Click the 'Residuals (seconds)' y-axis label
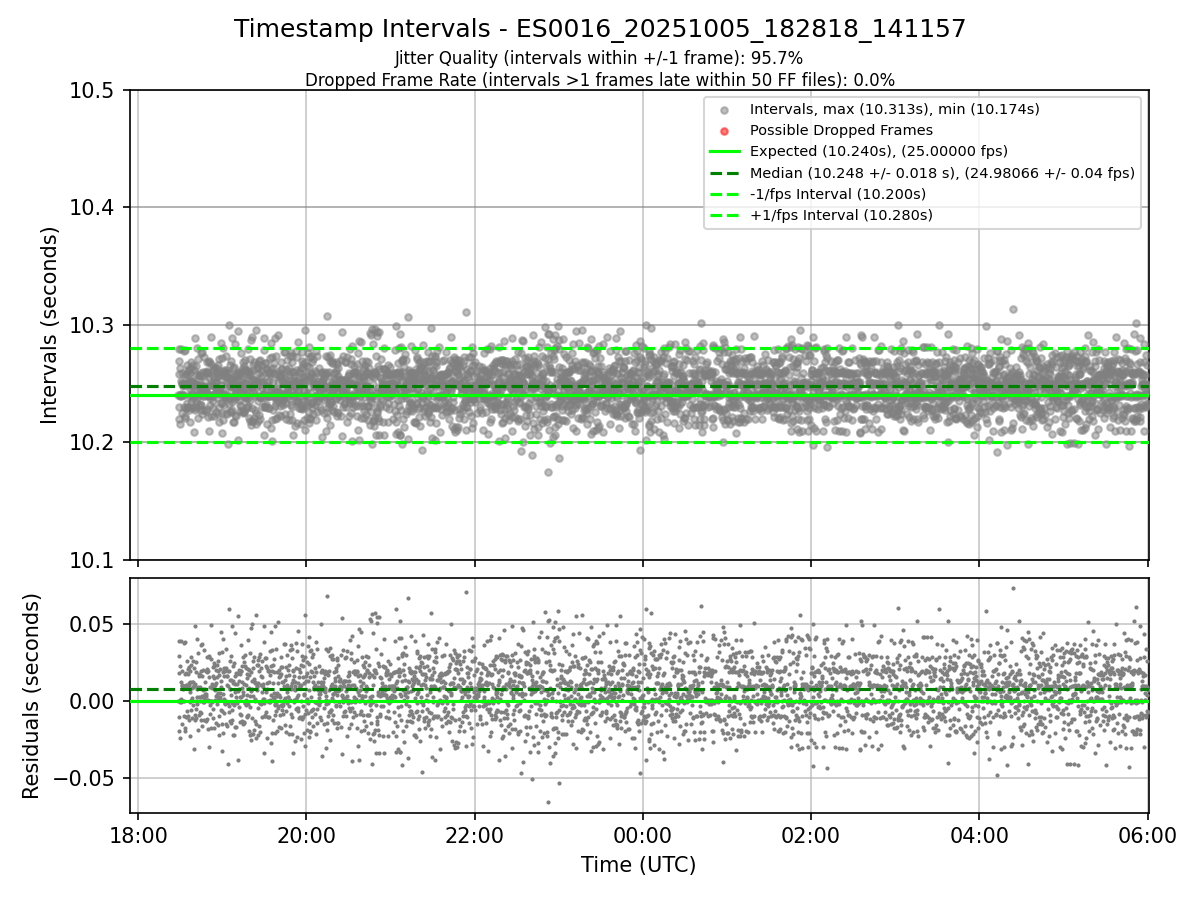Image resolution: width=1200 pixels, height=900 pixels. point(32,696)
